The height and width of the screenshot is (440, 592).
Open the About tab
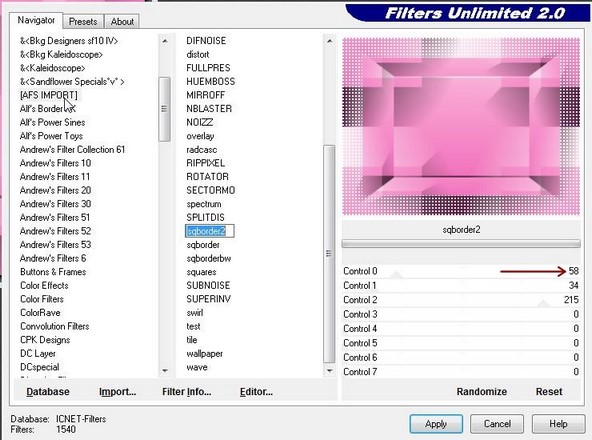(122, 22)
